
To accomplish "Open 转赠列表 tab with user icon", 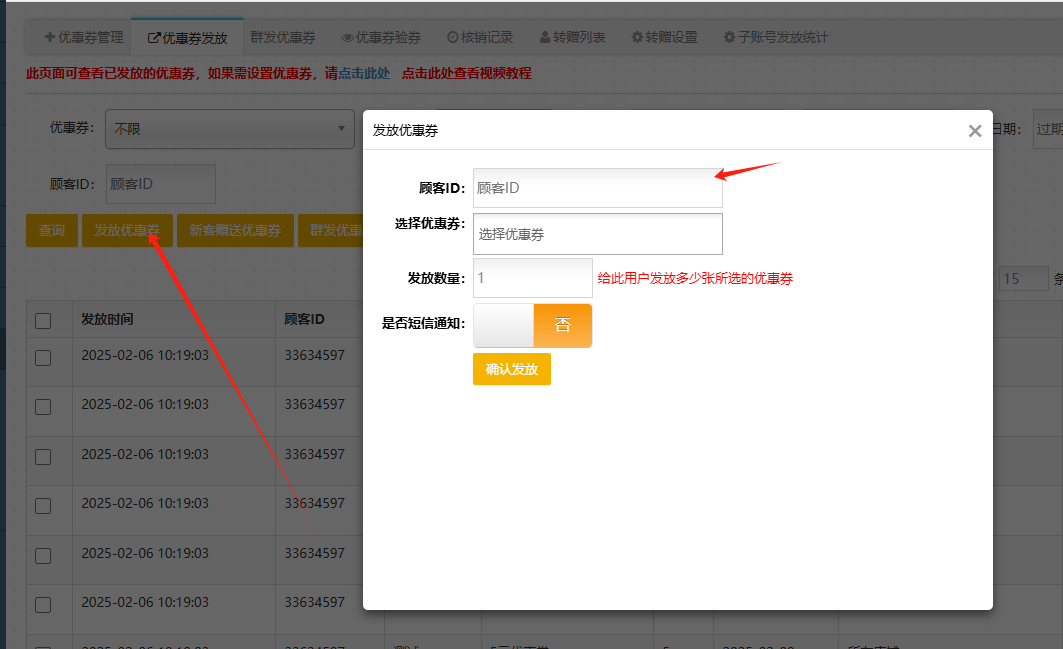I will tap(572, 38).
